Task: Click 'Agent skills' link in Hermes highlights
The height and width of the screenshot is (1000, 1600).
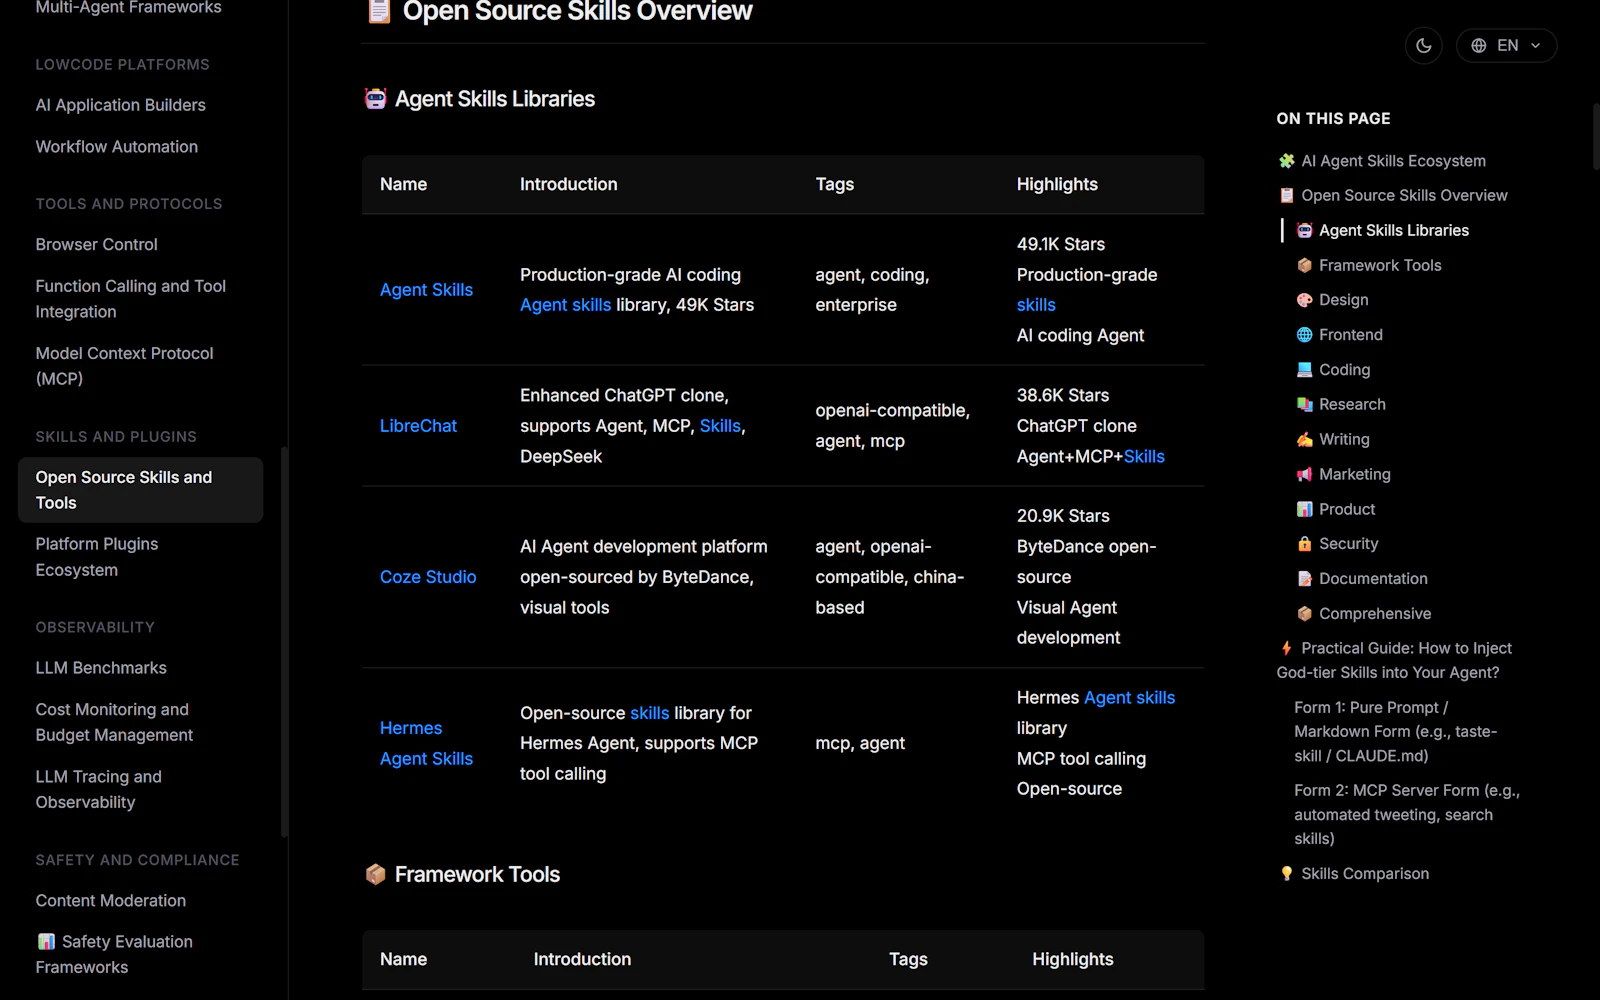Action: pos(1129,698)
